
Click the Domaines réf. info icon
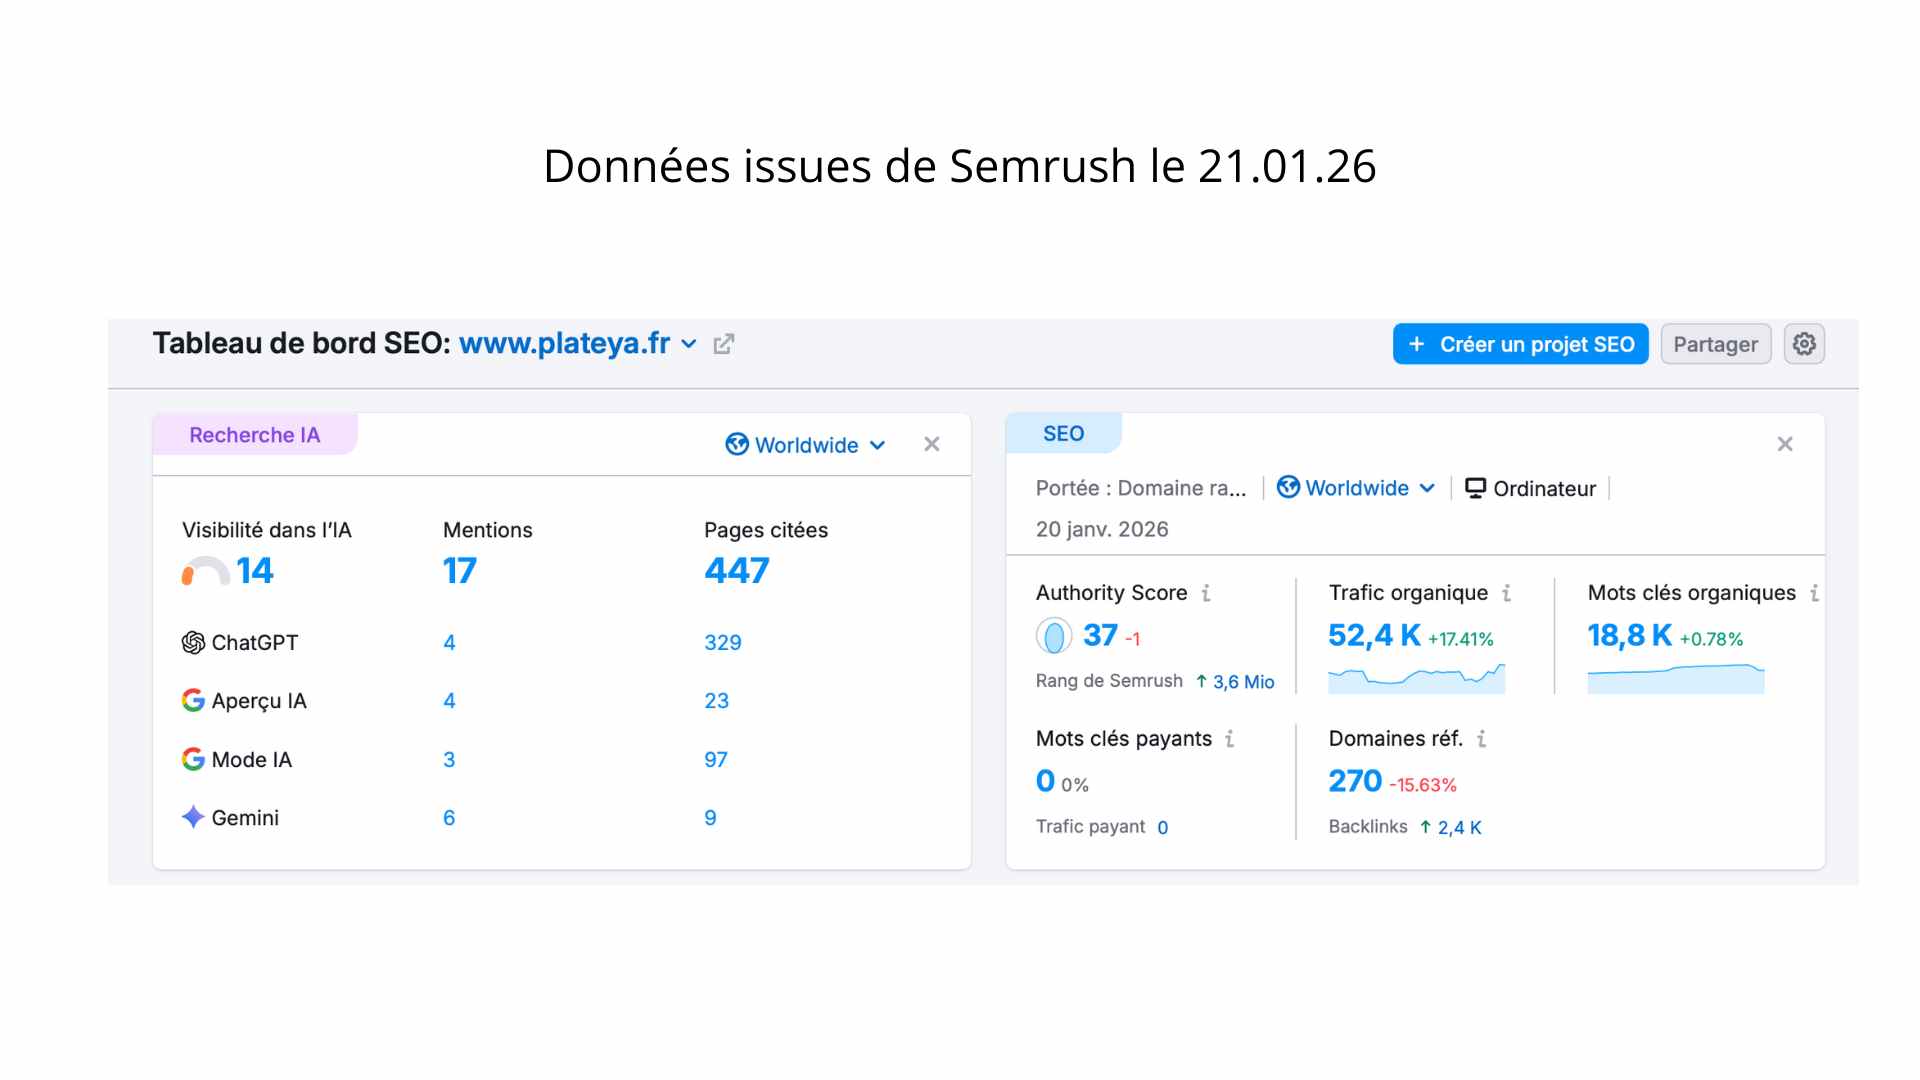[1481, 739]
